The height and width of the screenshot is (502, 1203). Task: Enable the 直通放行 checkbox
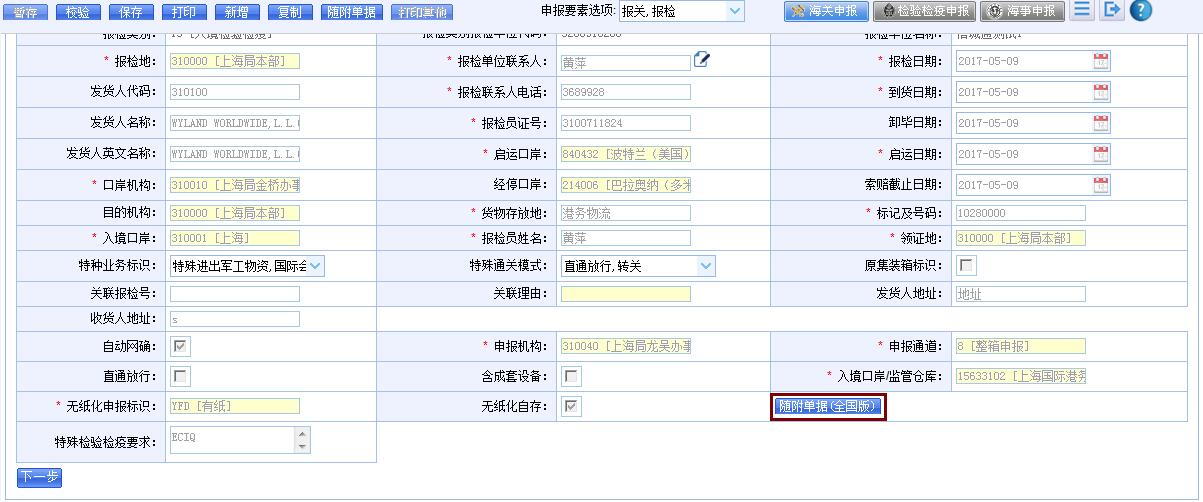pos(180,376)
